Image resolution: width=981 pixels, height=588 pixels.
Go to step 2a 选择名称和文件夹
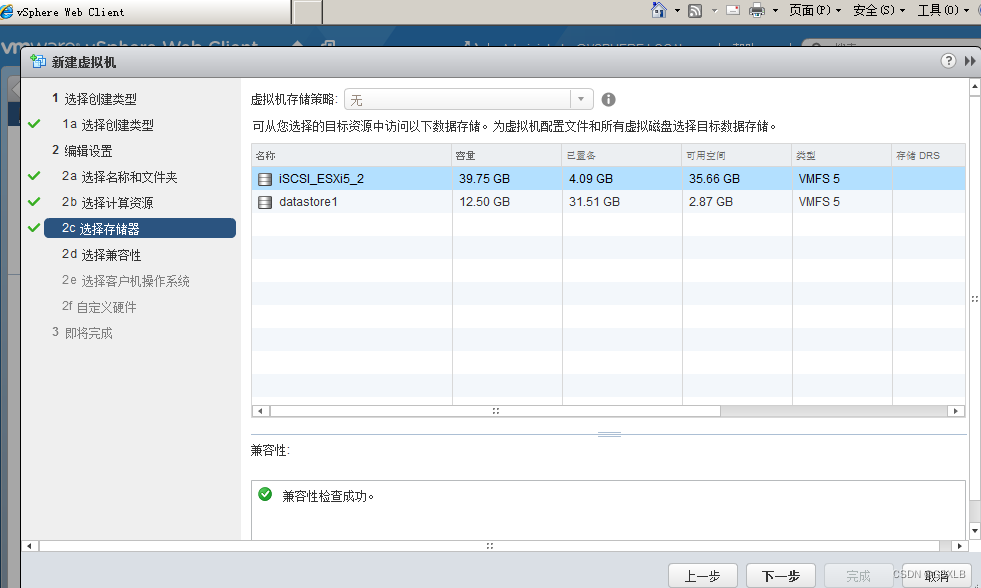pyautogui.click(x=119, y=177)
